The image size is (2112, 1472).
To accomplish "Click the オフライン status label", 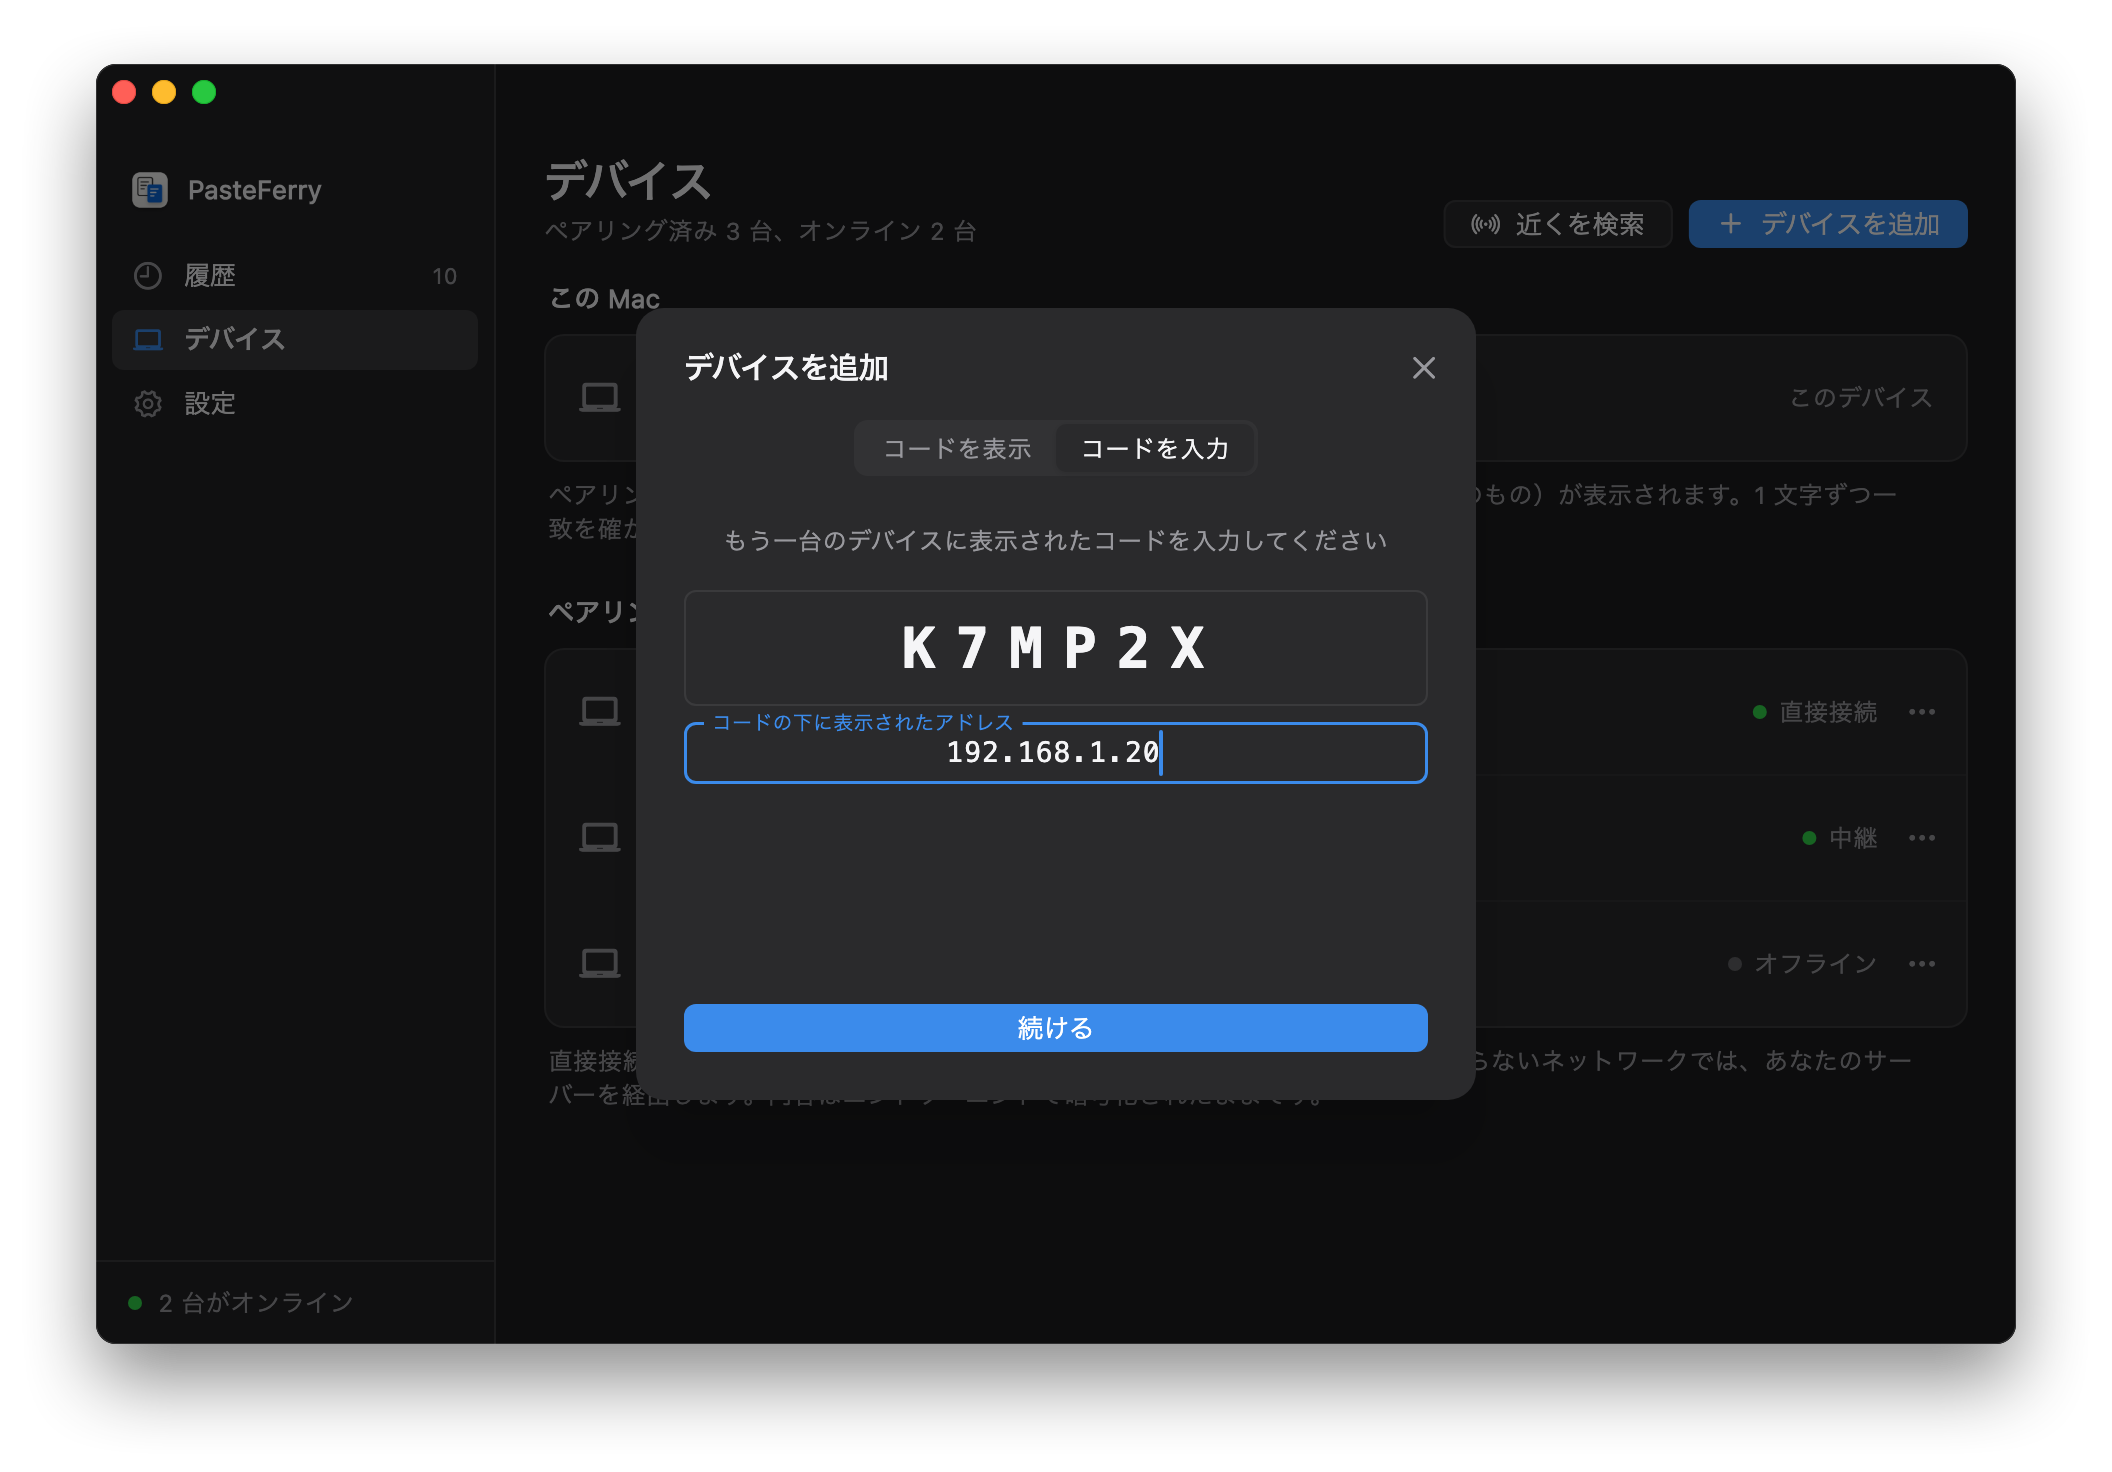I will pyautogui.click(x=1815, y=964).
